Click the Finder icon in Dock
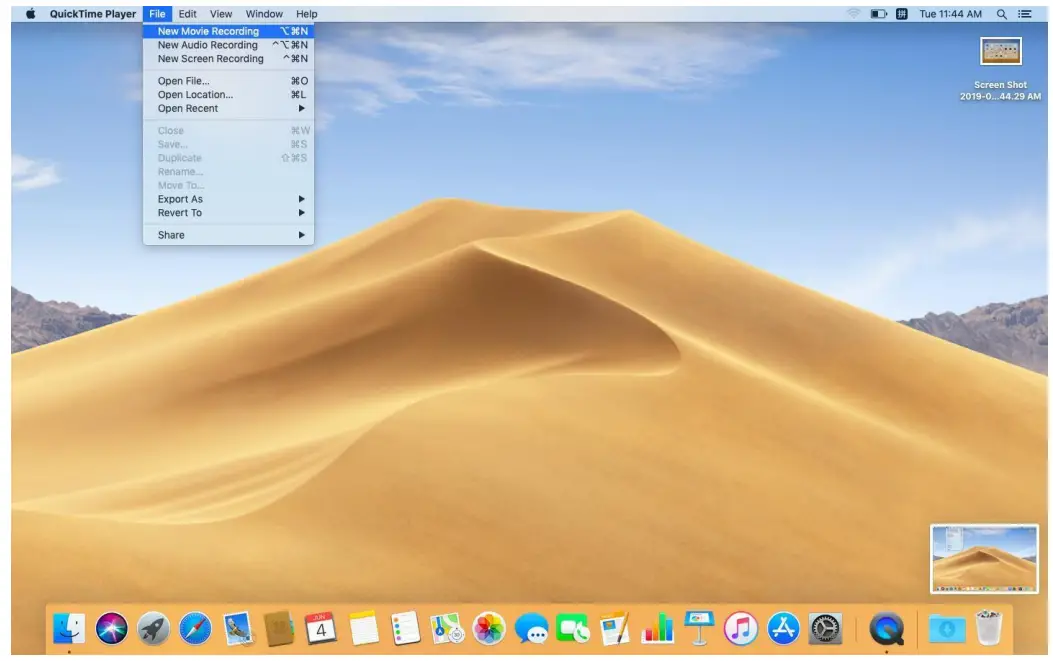This screenshot has width=1053, height=661. point(69,628)
